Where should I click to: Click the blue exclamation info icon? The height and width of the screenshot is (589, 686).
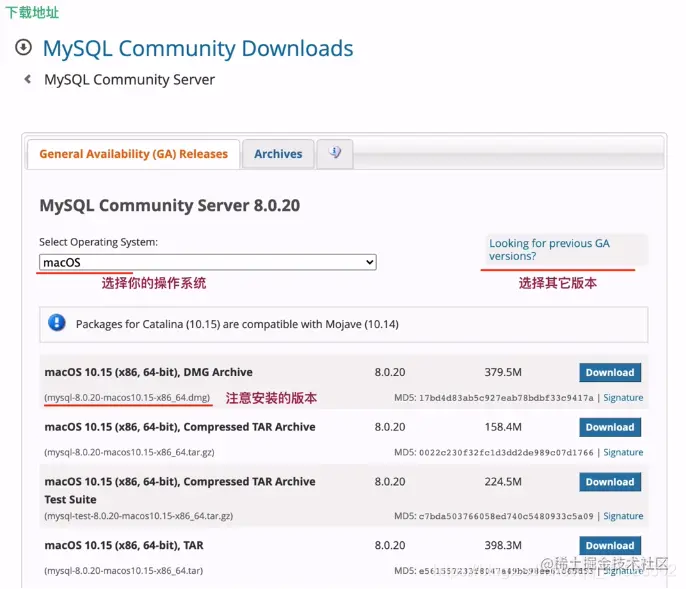click(56, 323)
